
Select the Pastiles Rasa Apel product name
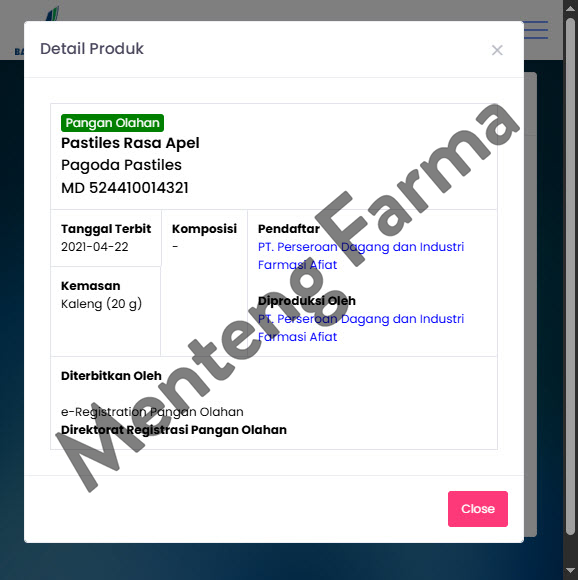pyautogui.click(x=130, y=143)
